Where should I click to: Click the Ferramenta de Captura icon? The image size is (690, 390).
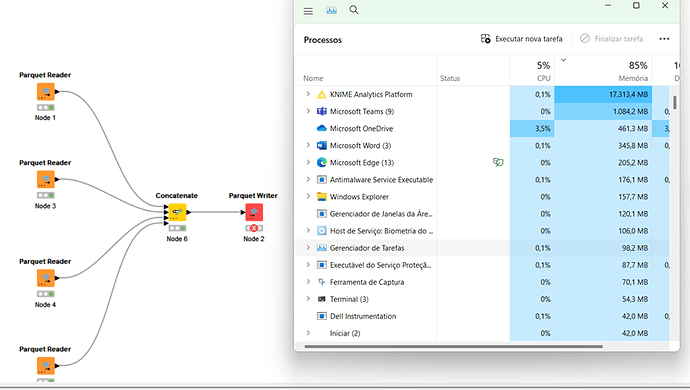tap(322, 282)
